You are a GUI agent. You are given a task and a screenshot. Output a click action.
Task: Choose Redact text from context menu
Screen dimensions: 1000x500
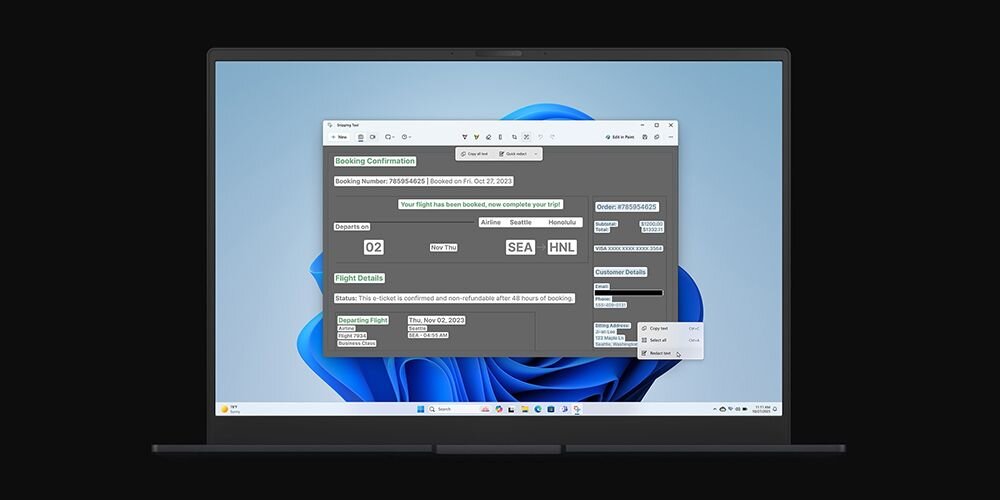[660, 353]
